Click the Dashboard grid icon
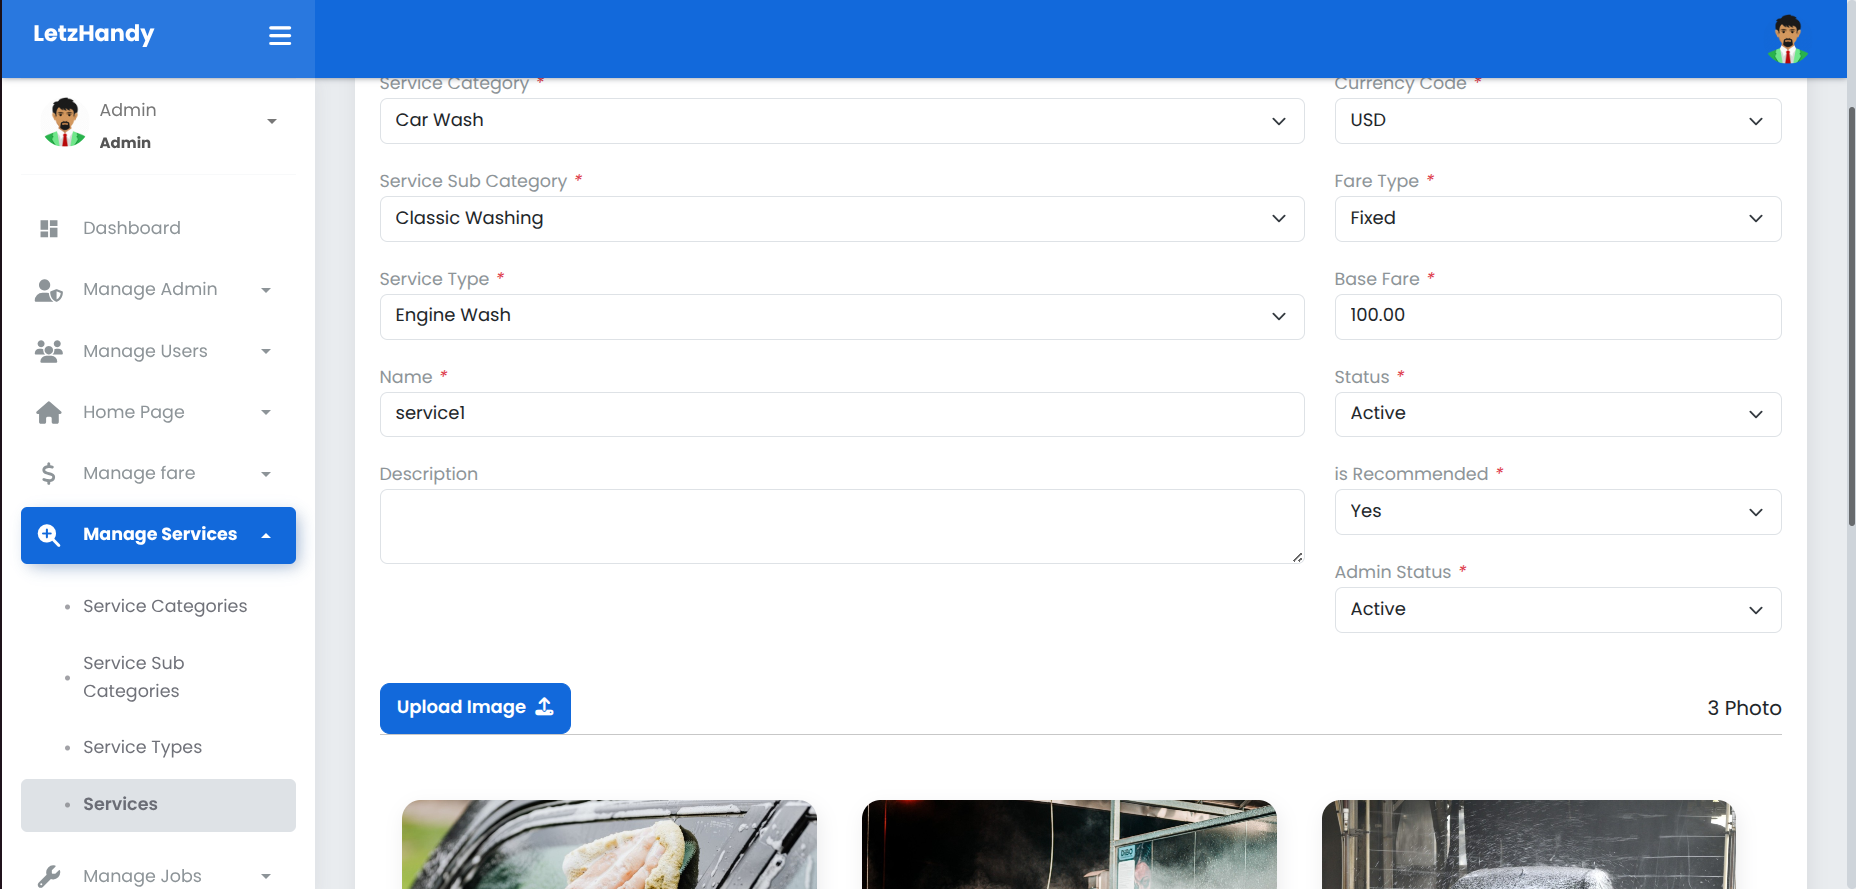This screenshot has width=1856, height=889. click(49, 228)
